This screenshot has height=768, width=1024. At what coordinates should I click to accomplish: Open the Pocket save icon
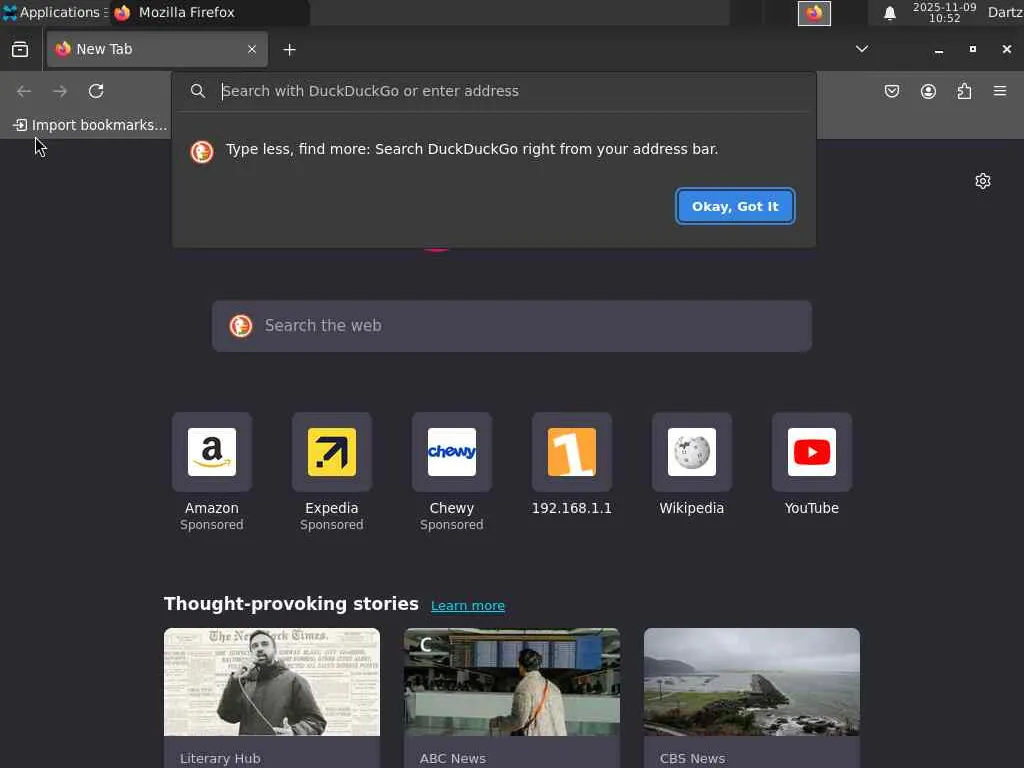892,91
